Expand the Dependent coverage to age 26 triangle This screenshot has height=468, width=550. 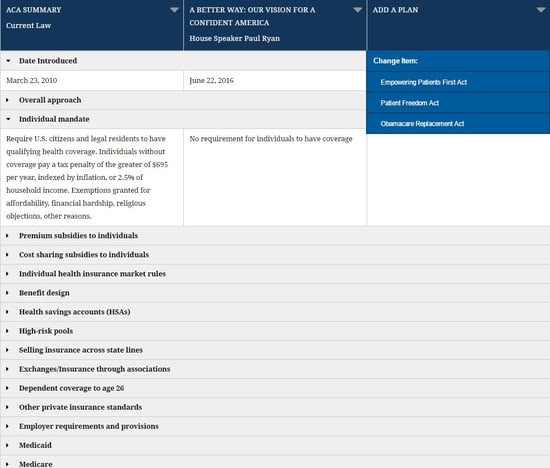tap(7, 388)
